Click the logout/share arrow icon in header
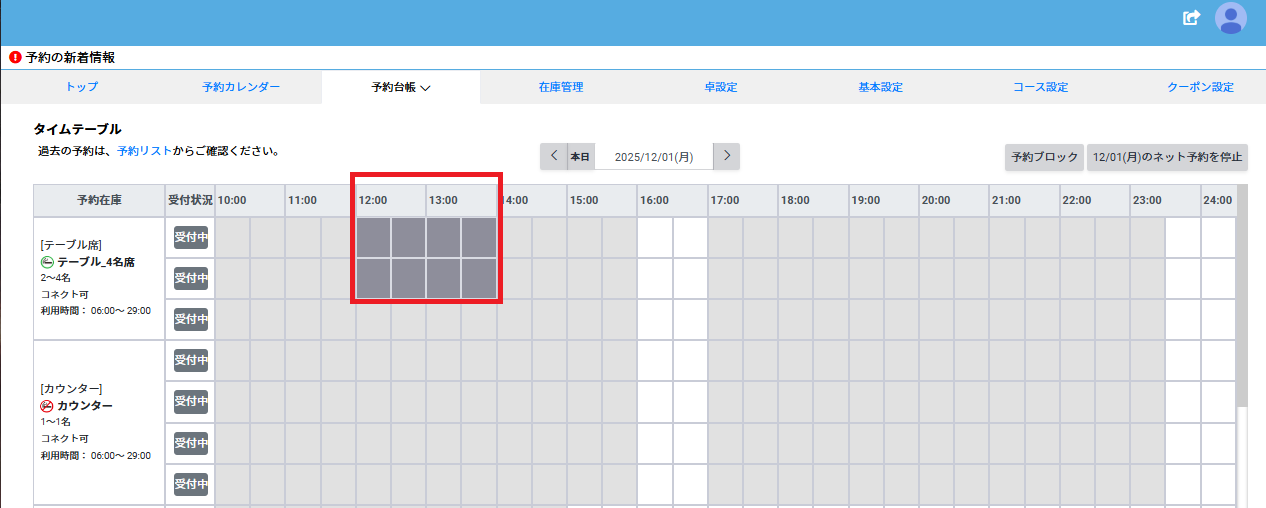The height and width of the screenshot is (508, 1266). pyautogui.click(x=1191, y=18)
